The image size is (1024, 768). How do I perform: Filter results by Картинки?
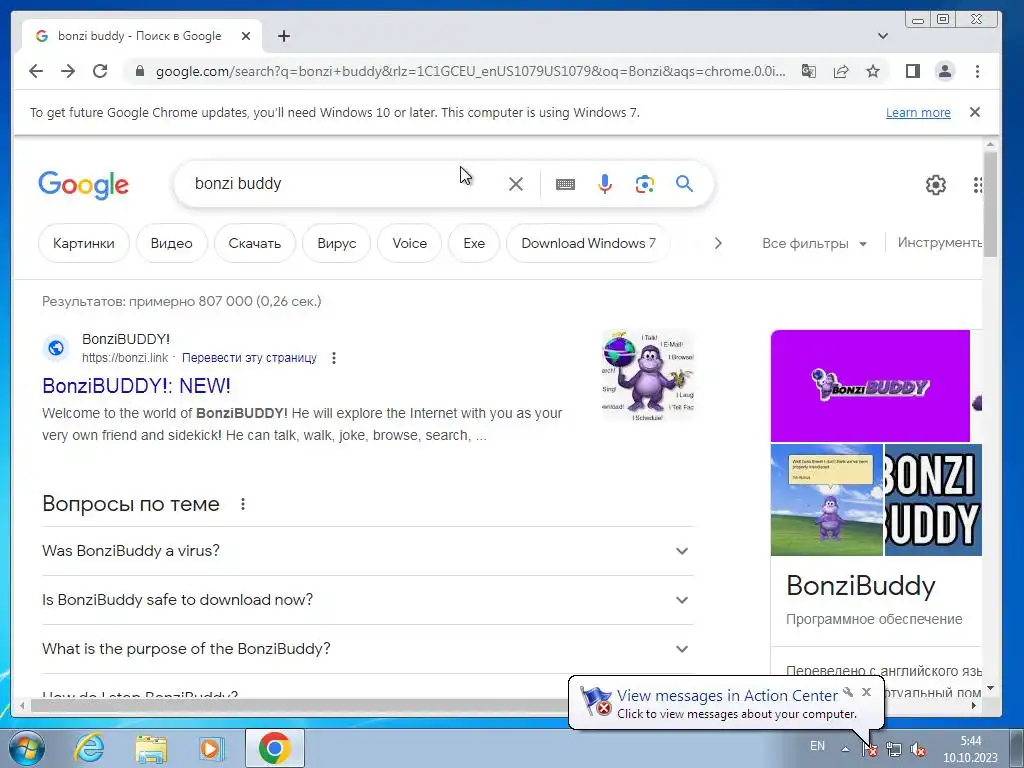(84, 243)
